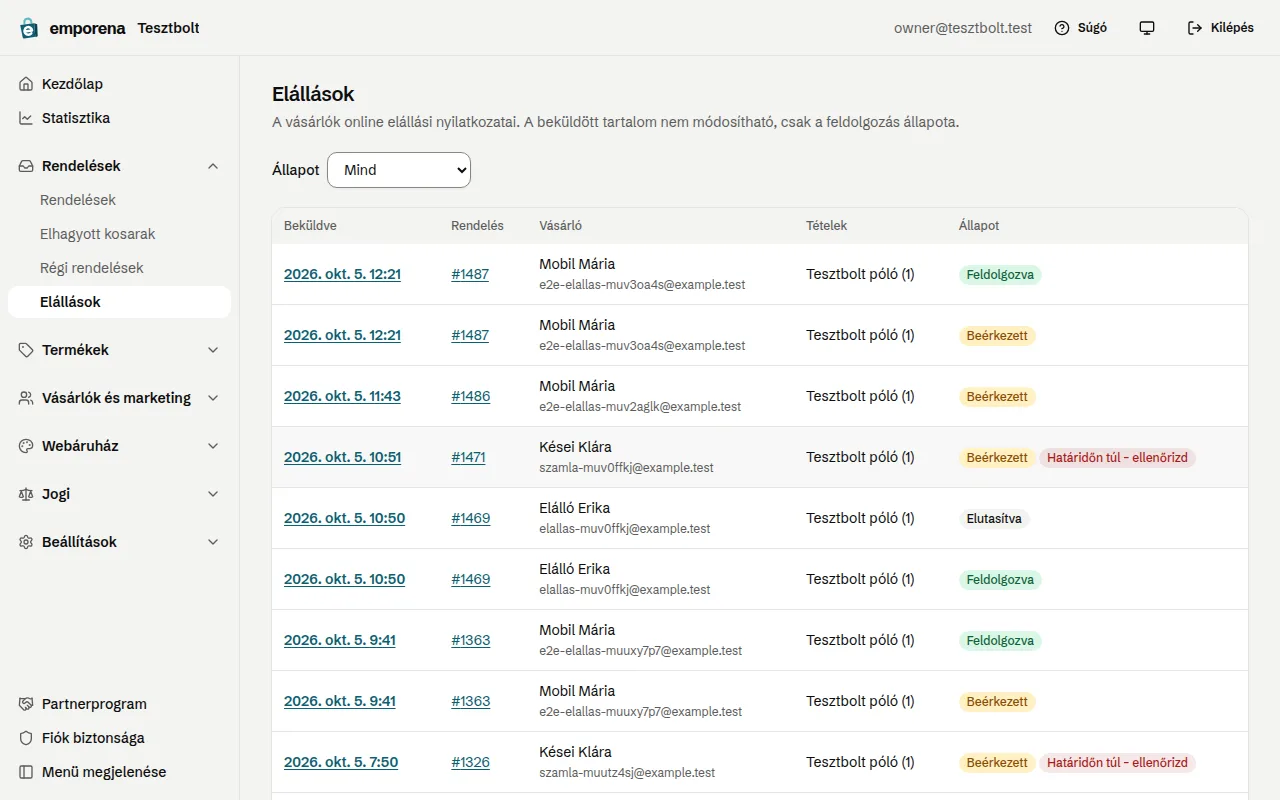
Task: Click the Webáruház palette icon
Action: (x=26, y=446)
